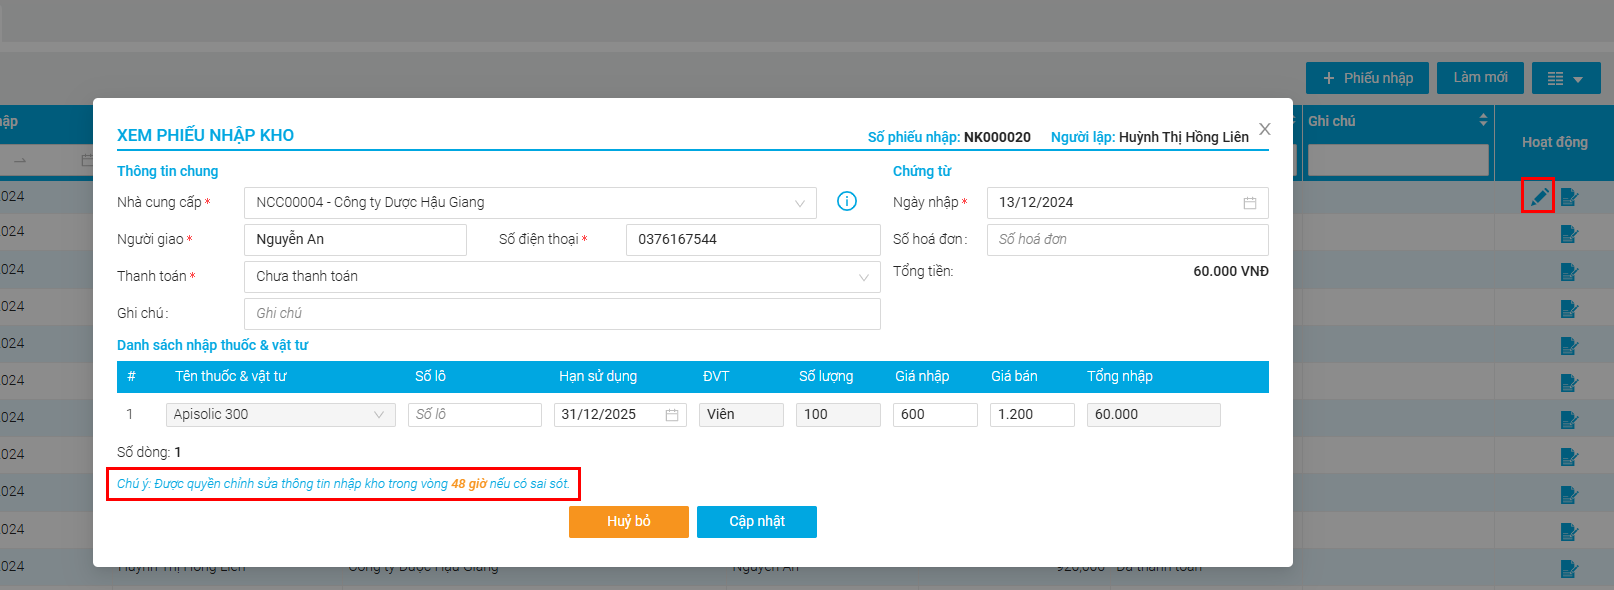The image size is (1614, 590).
Task: Click sort arrows on the Ghi chú column header
Action: (1483, 120)
